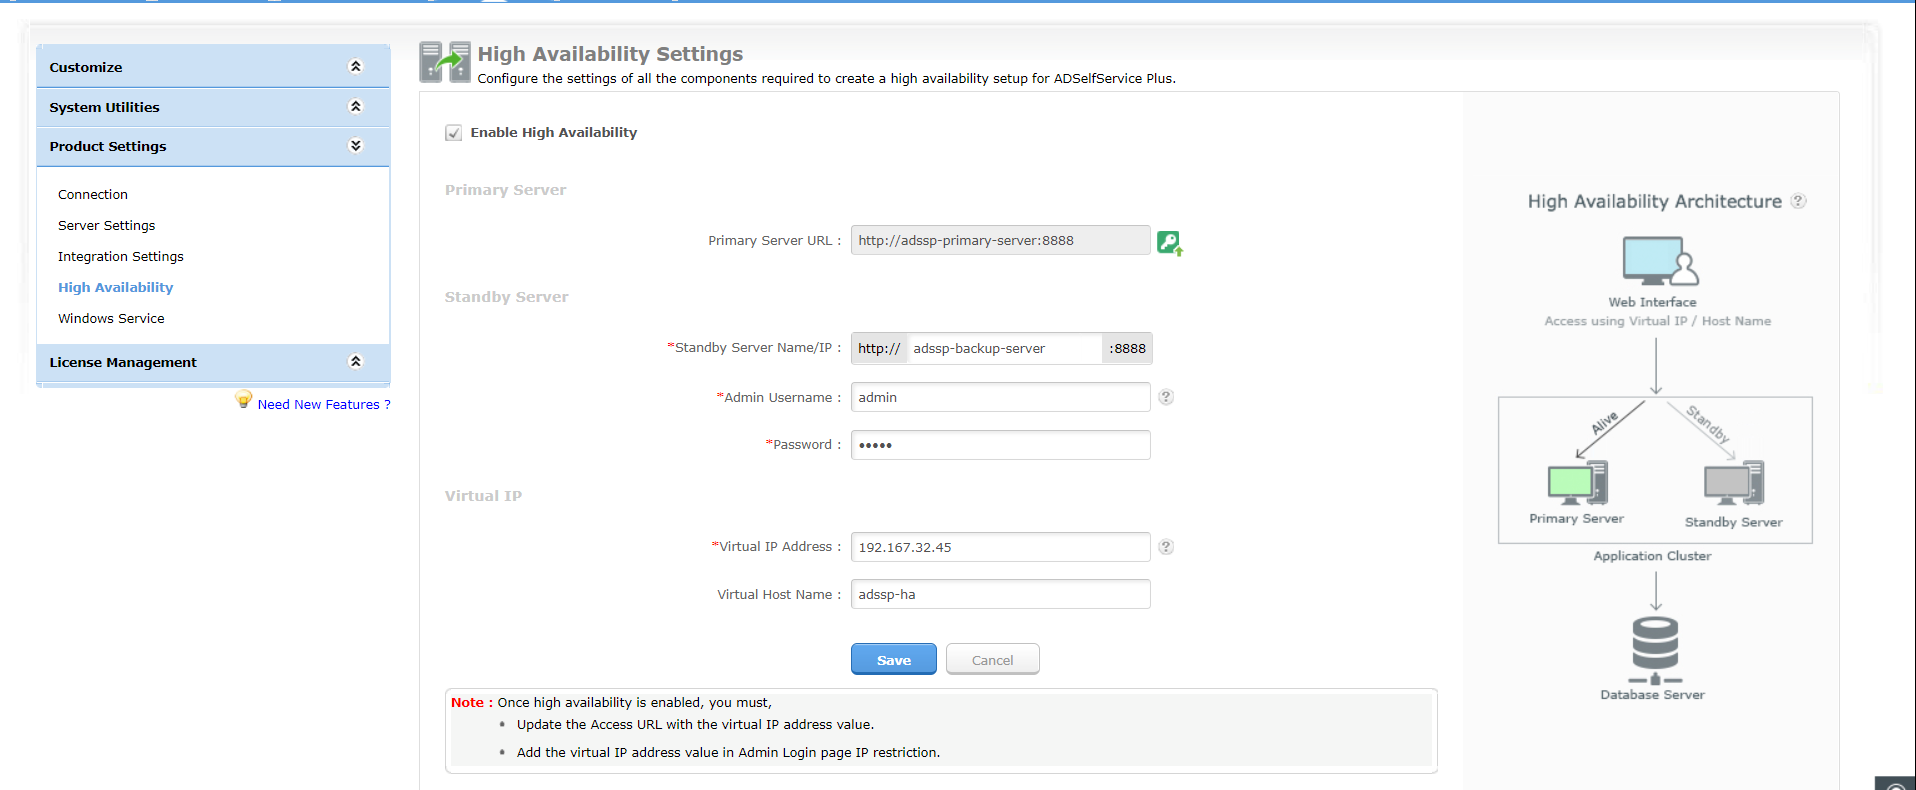Click the Cancel button

point(993,660)
